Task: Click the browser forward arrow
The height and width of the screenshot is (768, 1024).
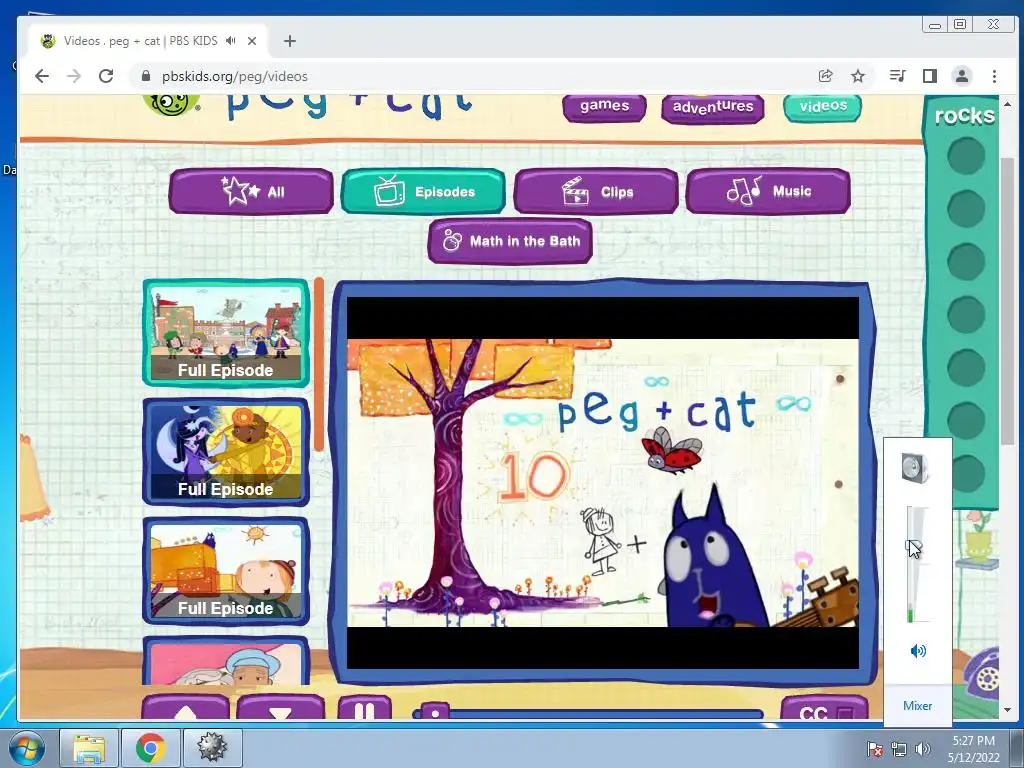Action: pyautogui.click(x=74, y=76)
